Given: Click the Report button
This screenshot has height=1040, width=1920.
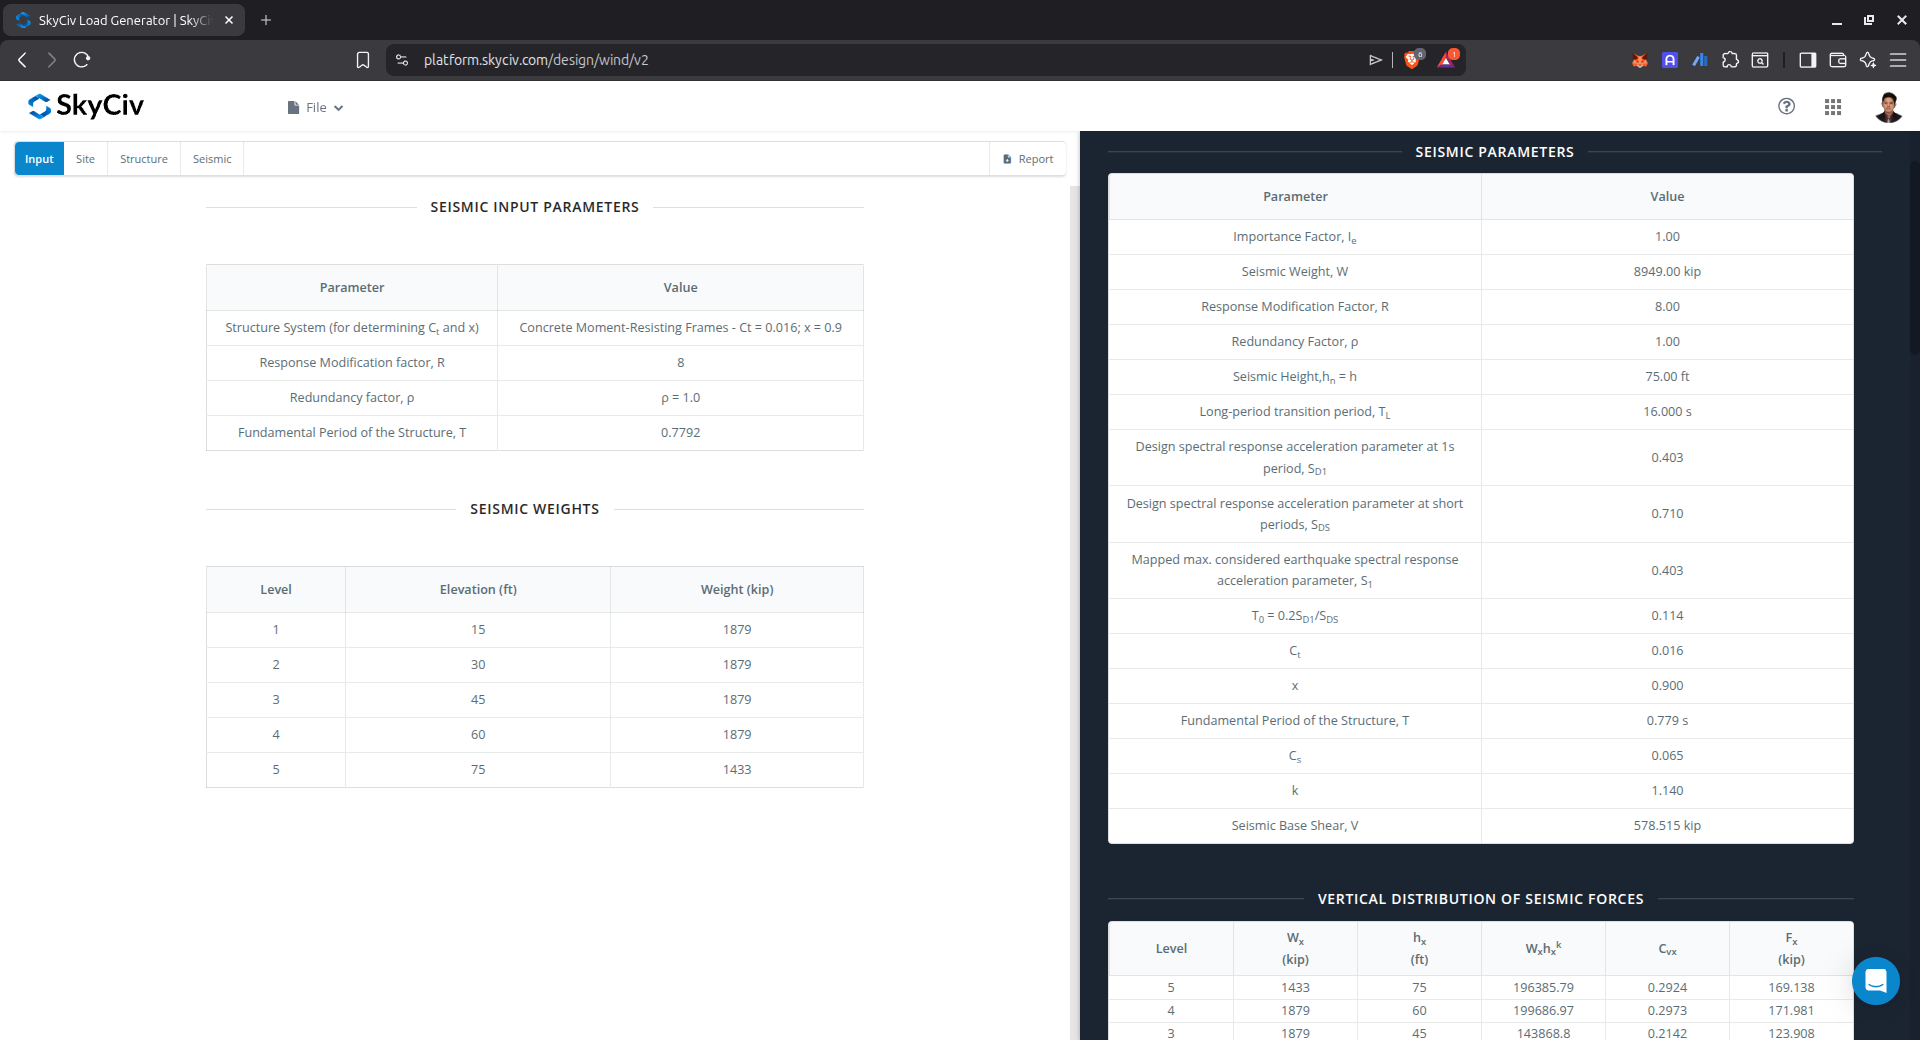Looking at the screenshot, I should pos(1028,159).
